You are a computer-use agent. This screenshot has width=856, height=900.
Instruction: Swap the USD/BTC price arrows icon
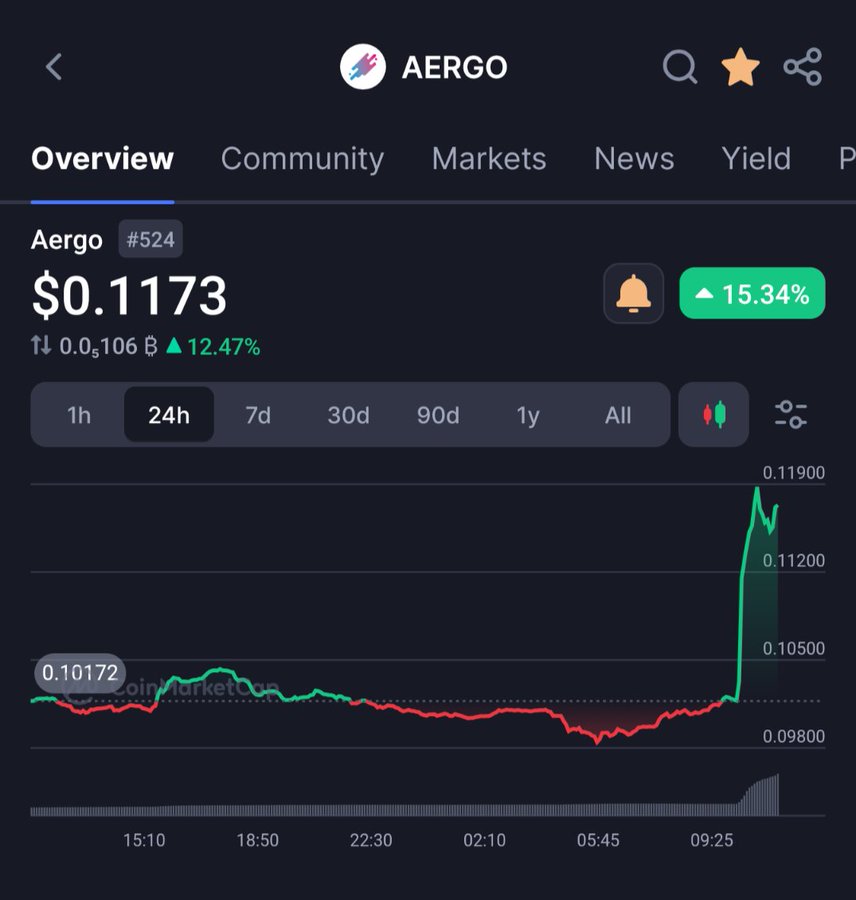click(41, 346)
